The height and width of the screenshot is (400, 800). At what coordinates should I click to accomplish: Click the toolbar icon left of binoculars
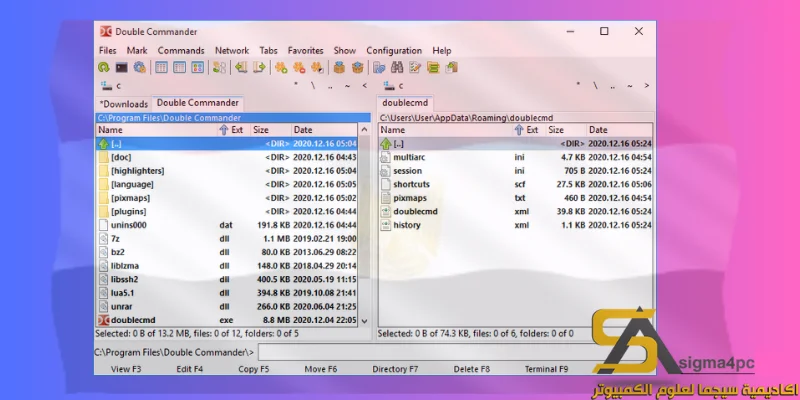379,67
